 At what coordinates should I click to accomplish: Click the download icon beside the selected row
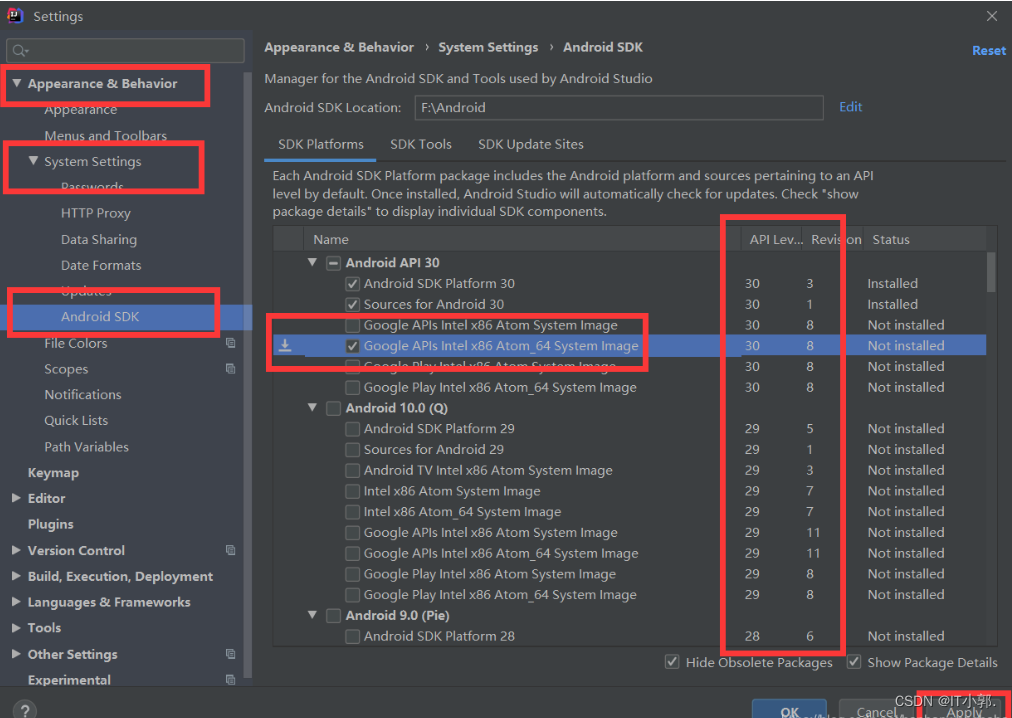[x=285, y=346]
